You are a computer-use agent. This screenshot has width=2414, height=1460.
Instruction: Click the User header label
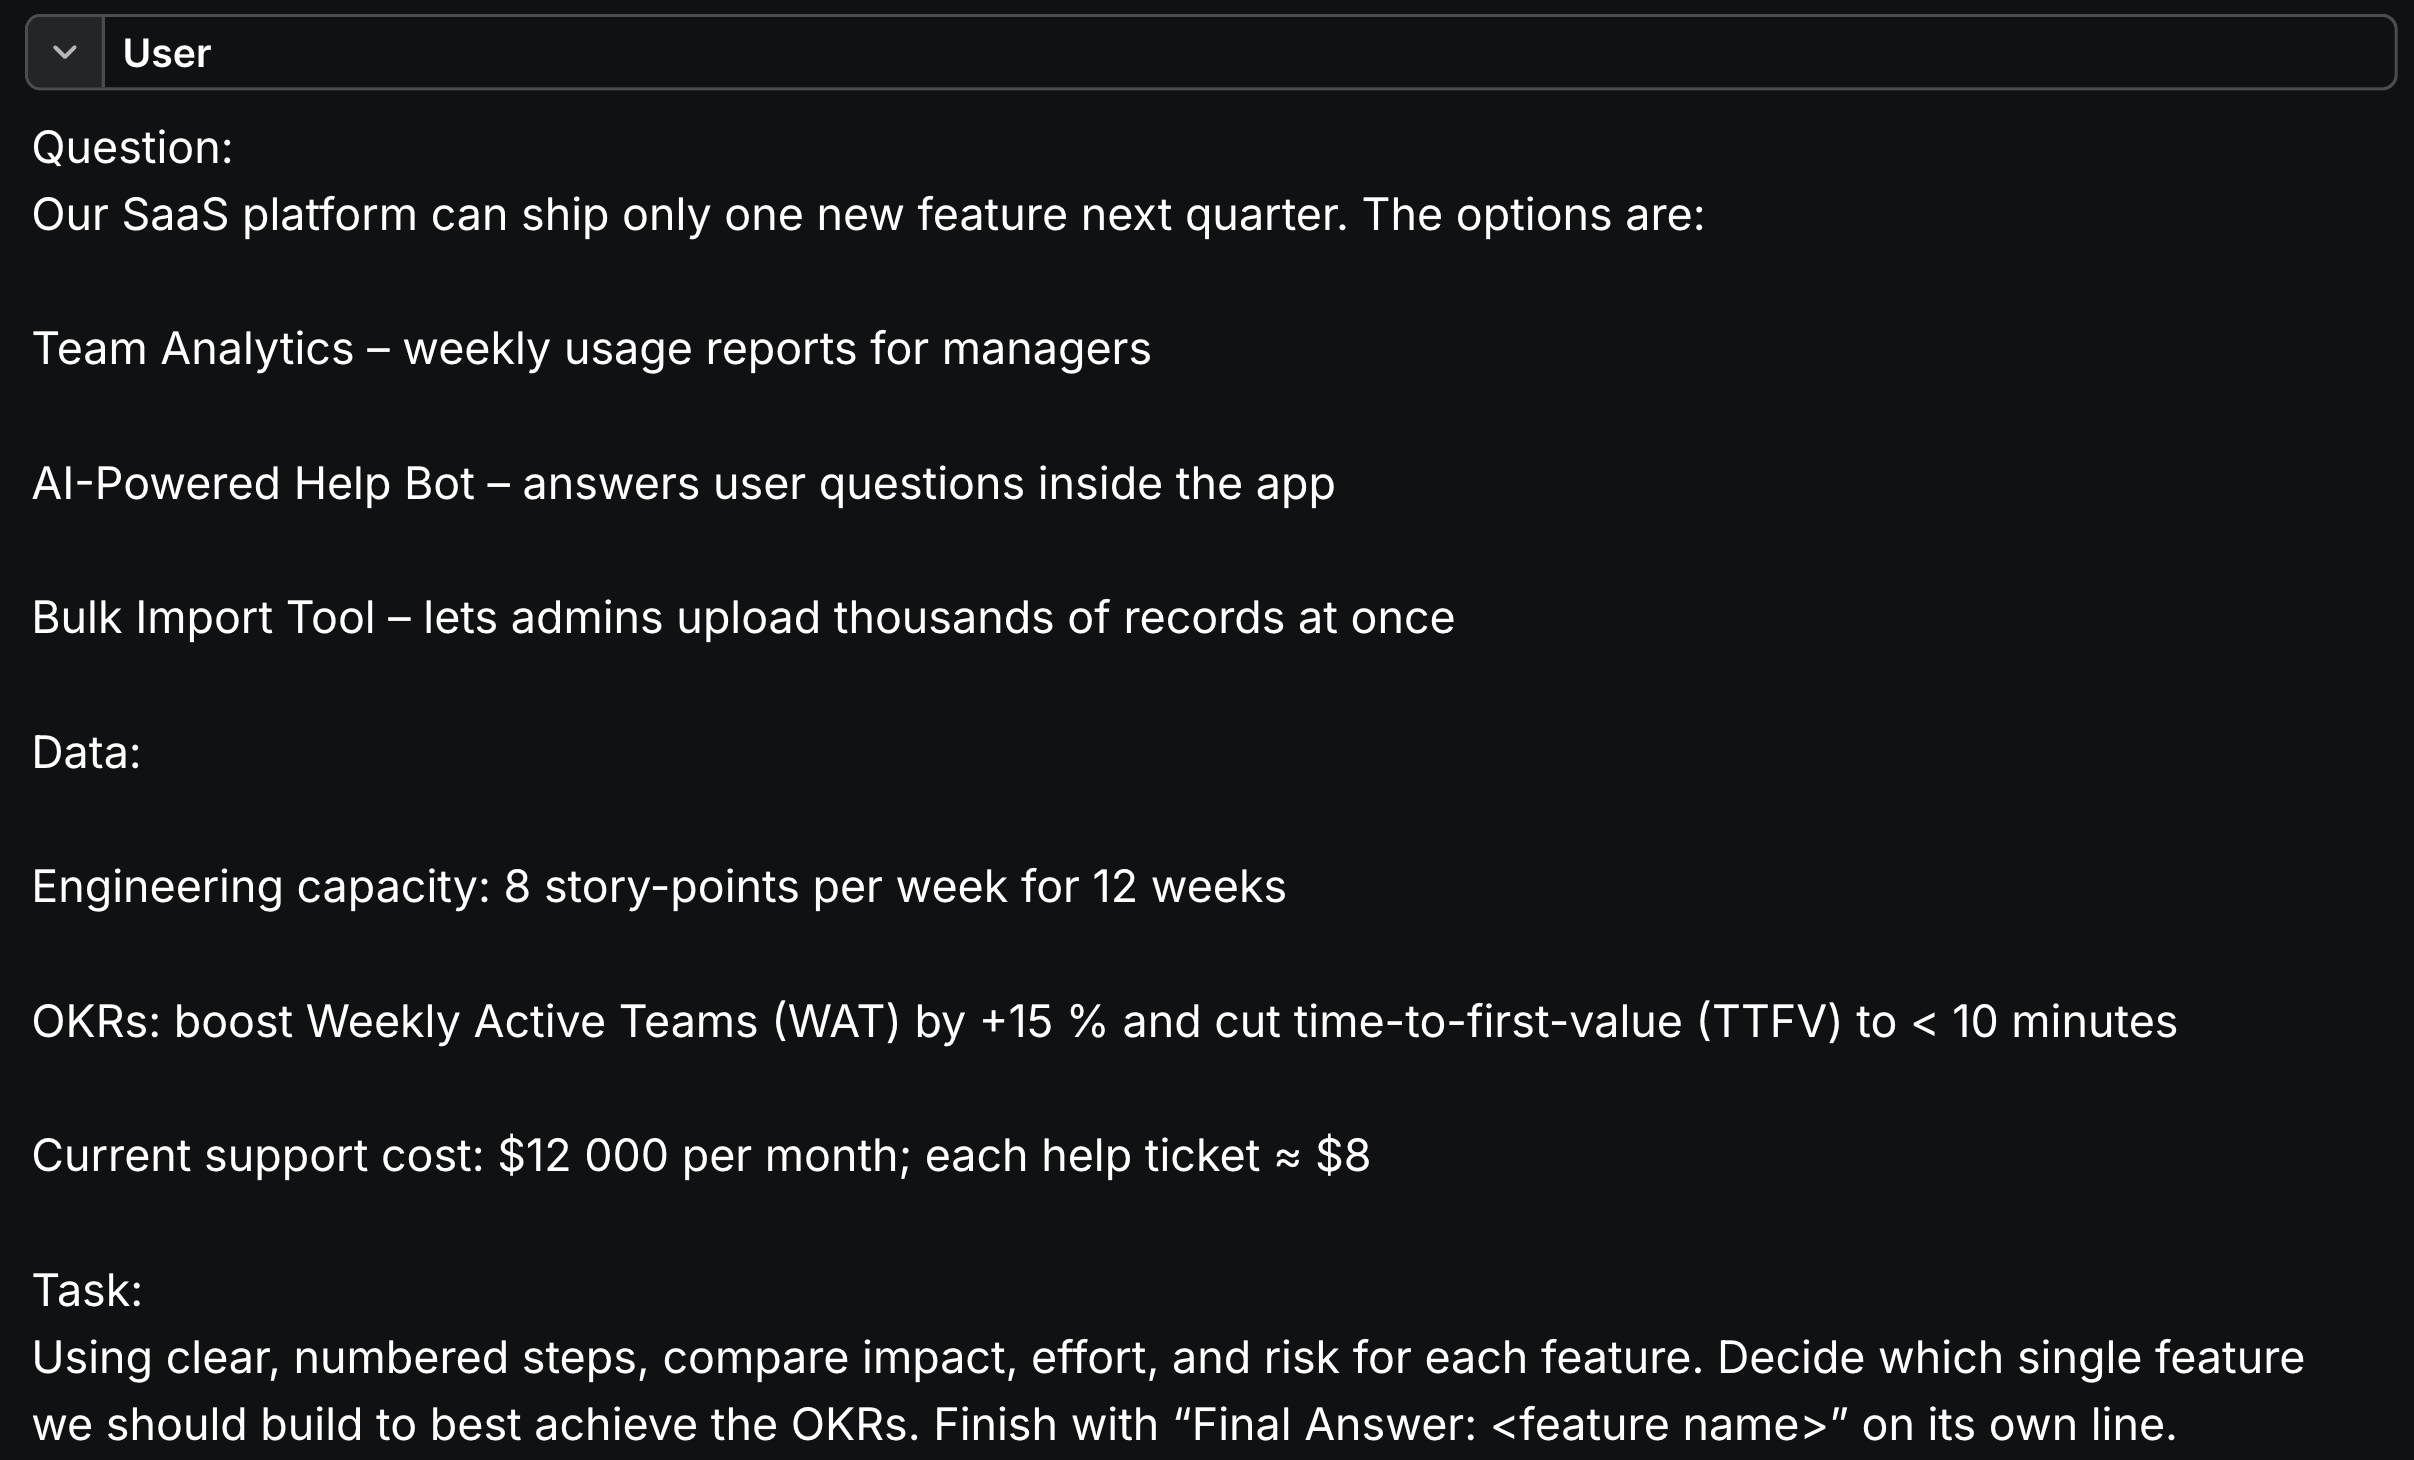[x=166, y=53]
